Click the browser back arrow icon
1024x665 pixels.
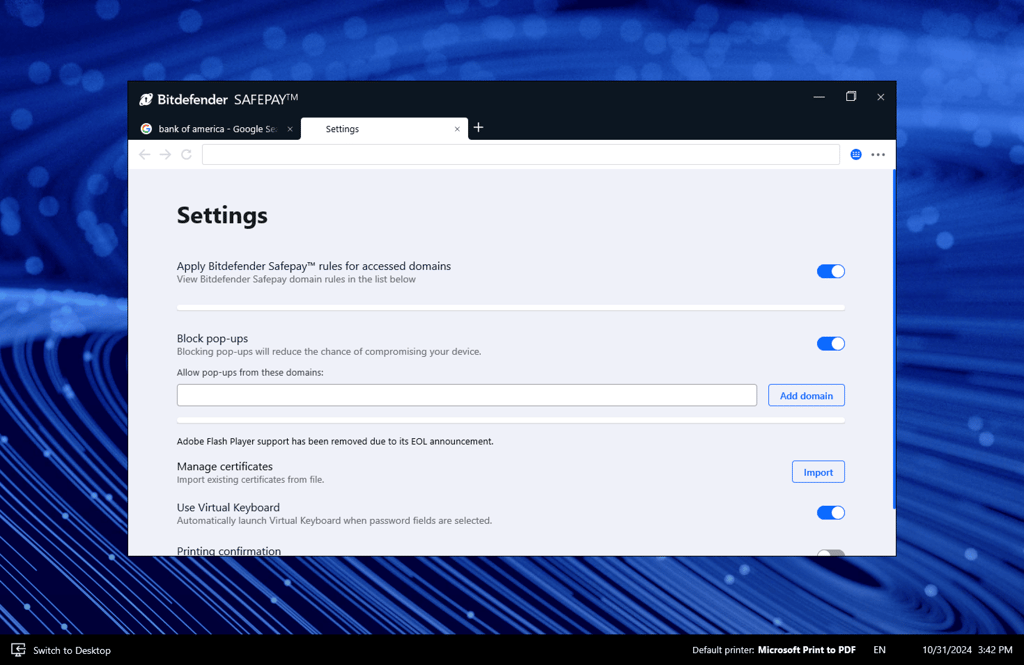click(144, 154)
